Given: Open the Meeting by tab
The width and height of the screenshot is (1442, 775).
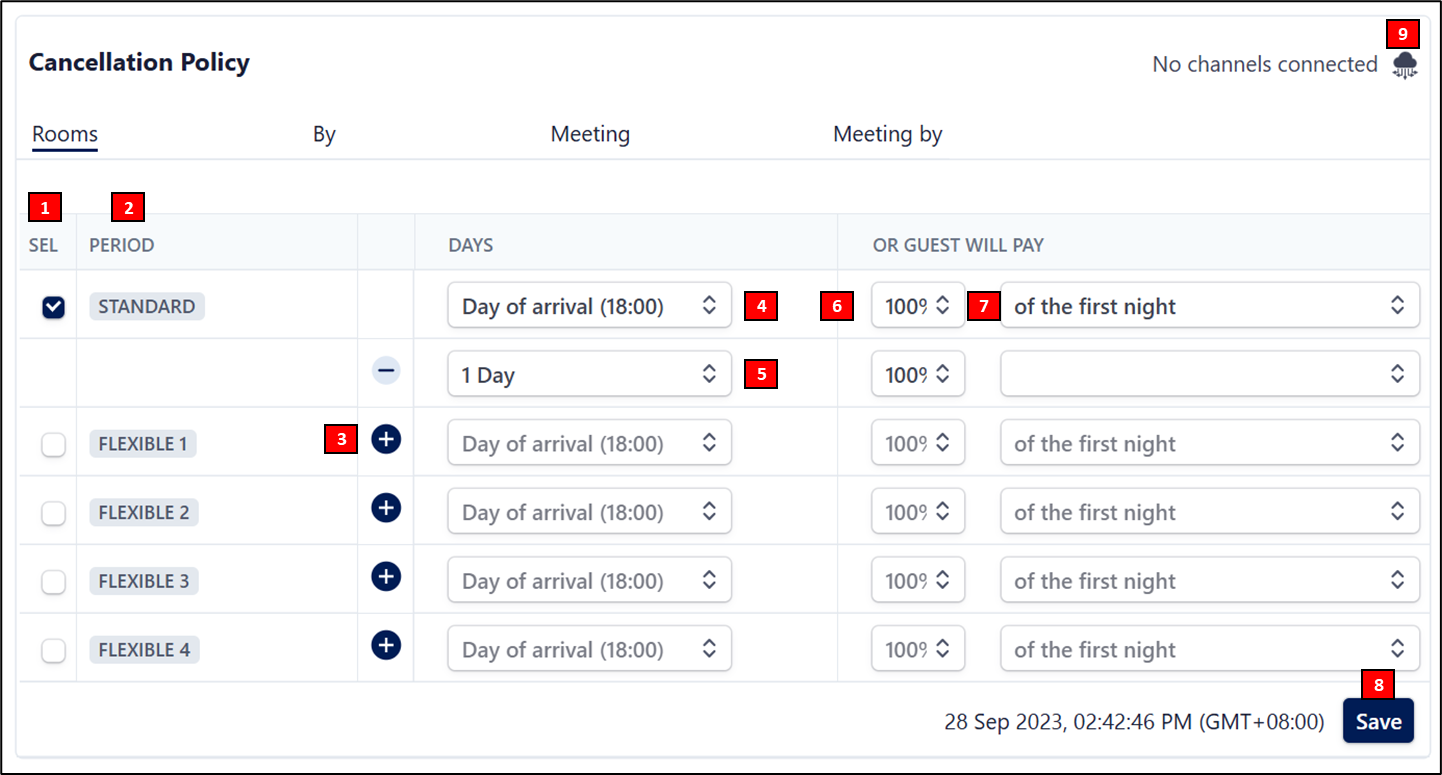Looking at the screenshot, I should point(887,134).
